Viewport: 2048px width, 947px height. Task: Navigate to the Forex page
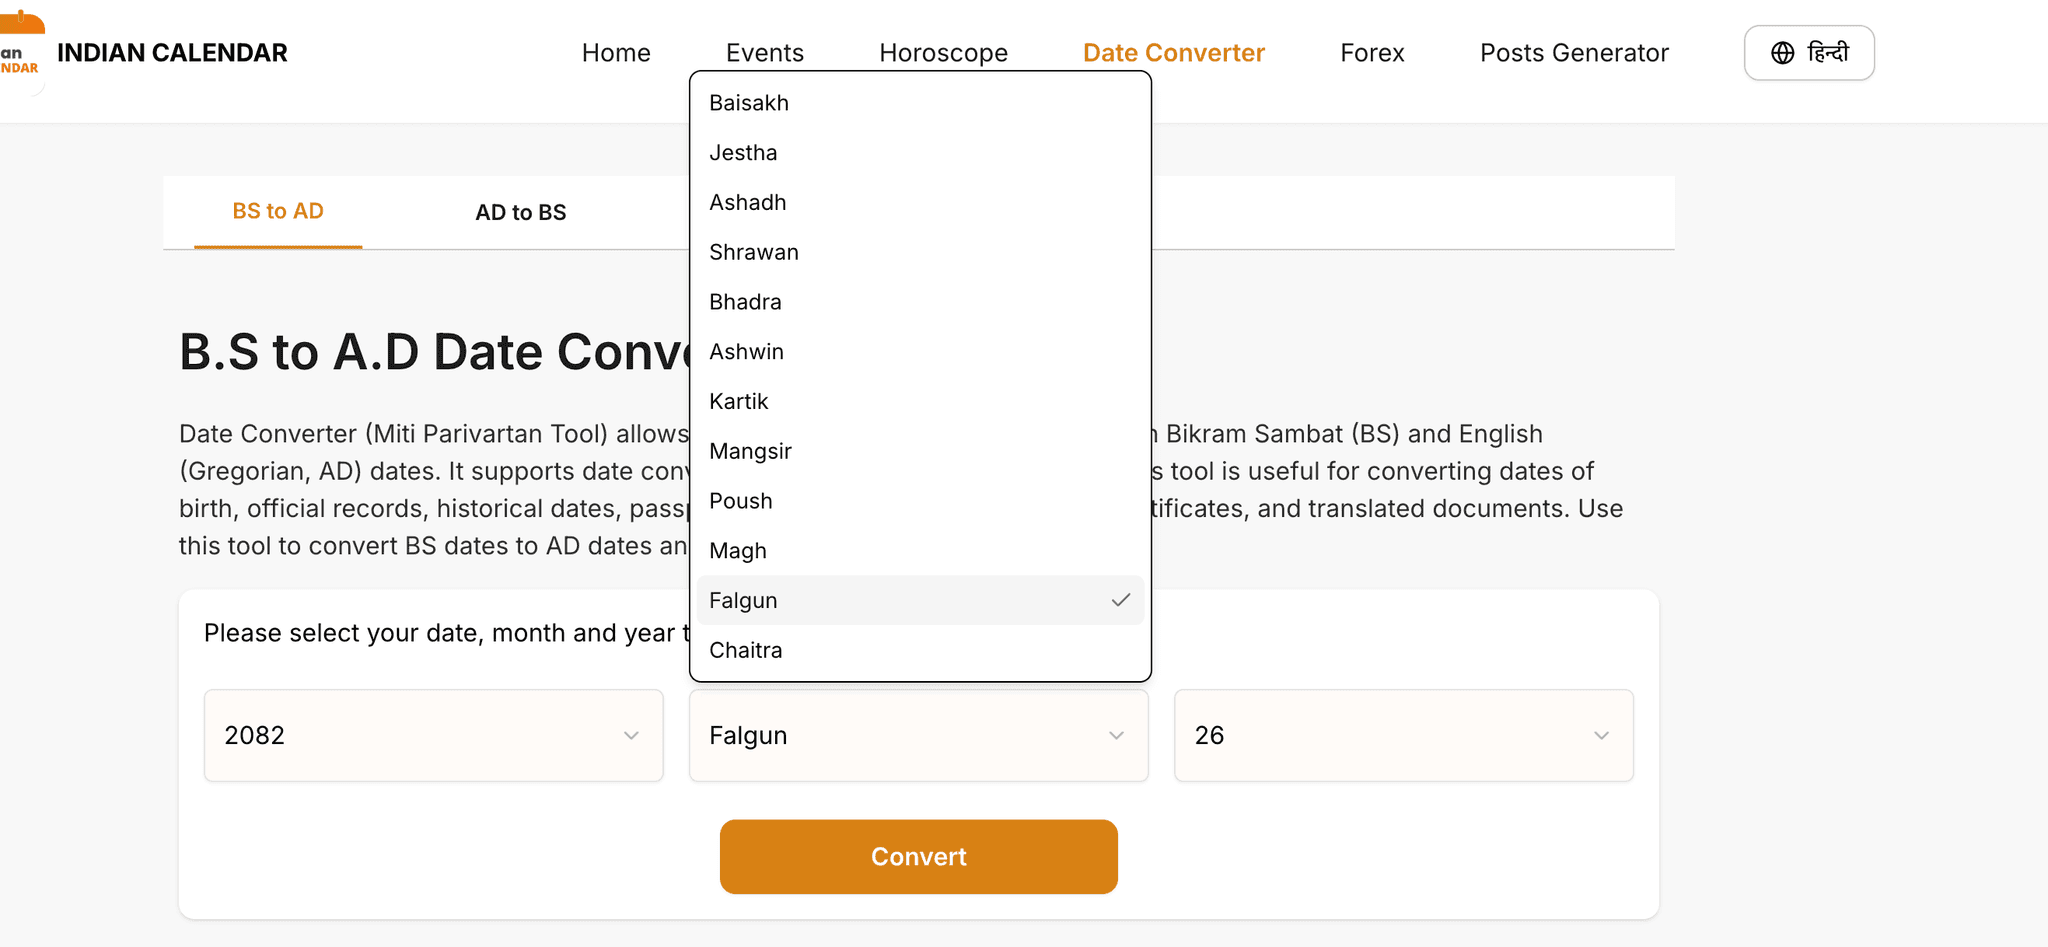pyautogui.click(x=1372, y=52)
